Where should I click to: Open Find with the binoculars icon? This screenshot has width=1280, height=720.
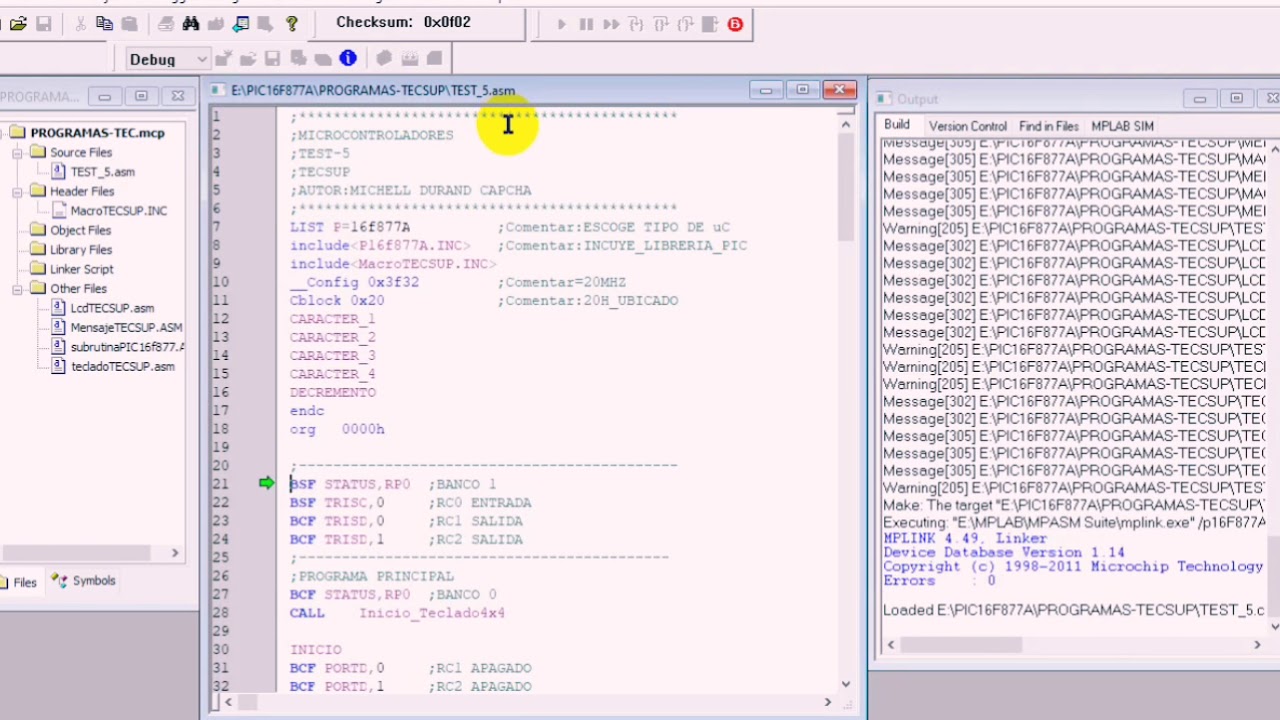pos(191,24)
